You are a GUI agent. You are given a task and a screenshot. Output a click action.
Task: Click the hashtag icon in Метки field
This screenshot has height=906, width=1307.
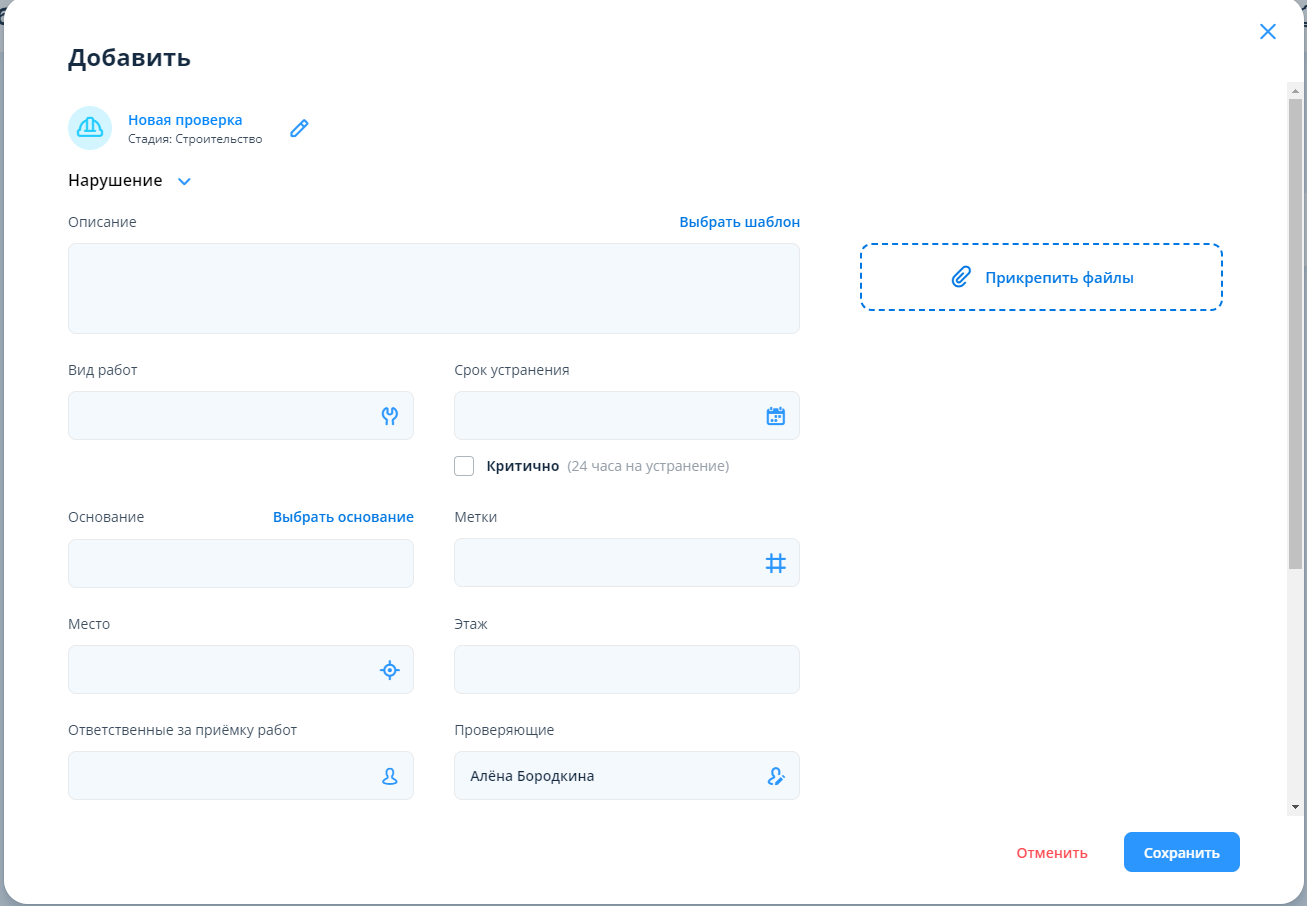(x=775, y=563)
